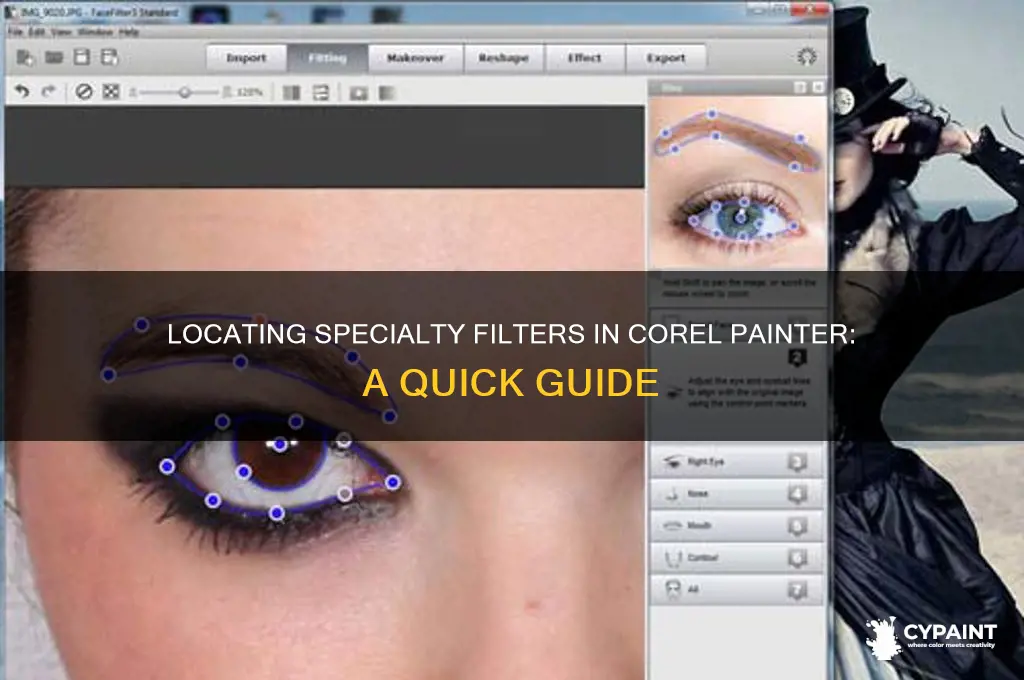Click the face contour icon
The width and height of the screenshot is (1024, 680).
pyautogui.click(x=672, y=559)
